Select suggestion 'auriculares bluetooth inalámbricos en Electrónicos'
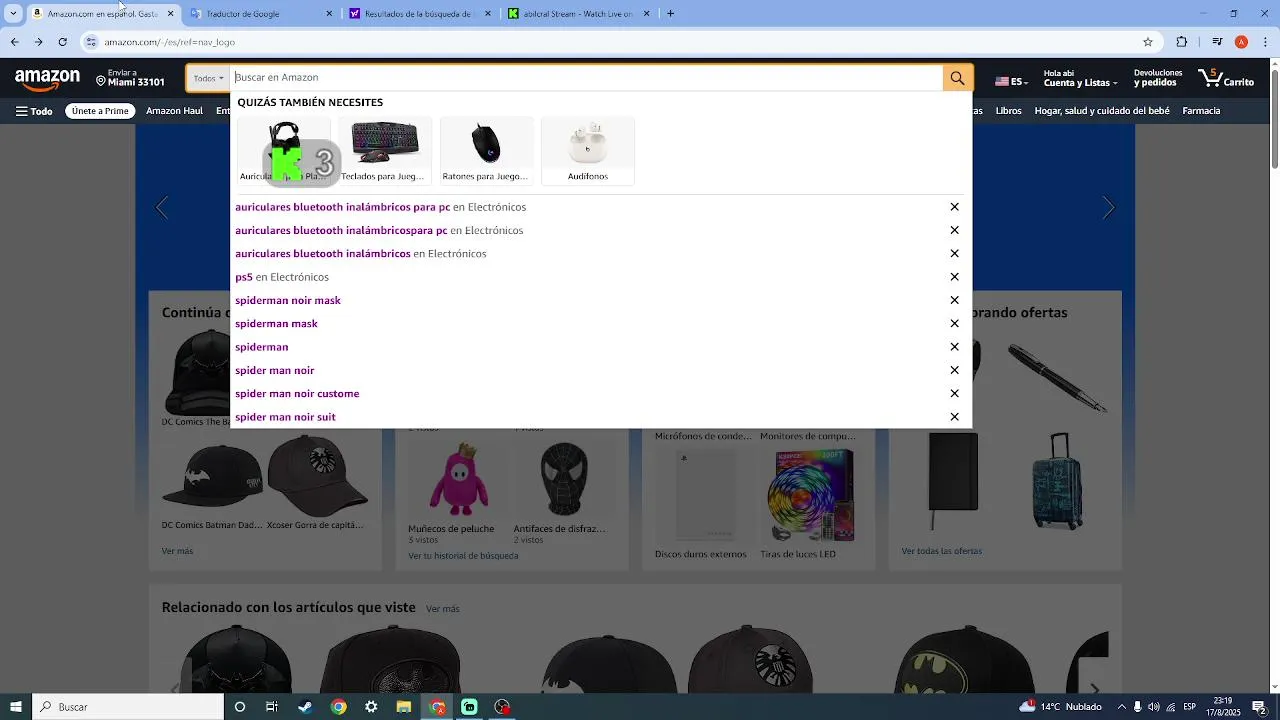Image resolution: width=1280 pixels, height=720 pixels. pos(360,254)
